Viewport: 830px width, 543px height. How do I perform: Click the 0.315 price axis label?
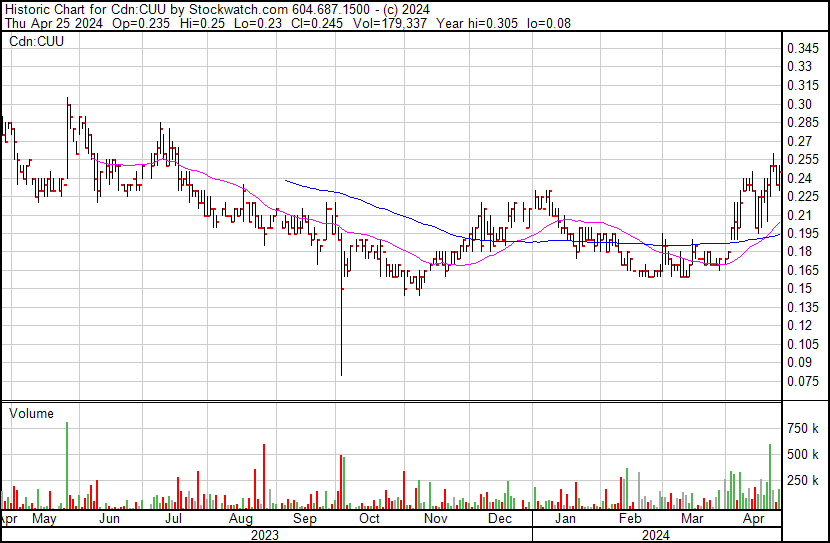pos(803,85)
